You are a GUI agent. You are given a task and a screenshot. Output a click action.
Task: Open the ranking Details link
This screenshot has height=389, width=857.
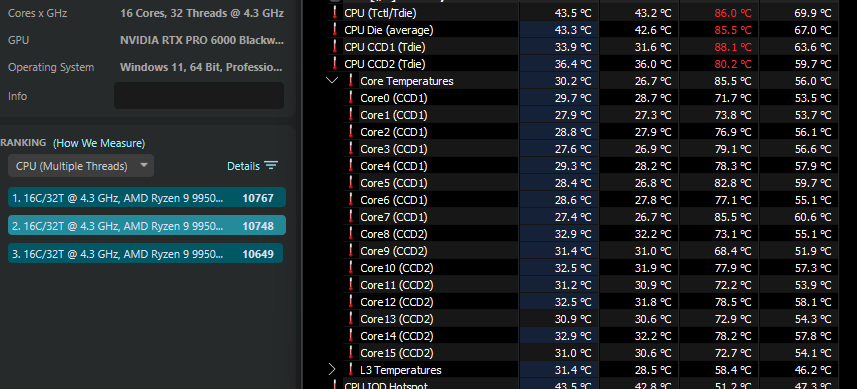(243, 166)
